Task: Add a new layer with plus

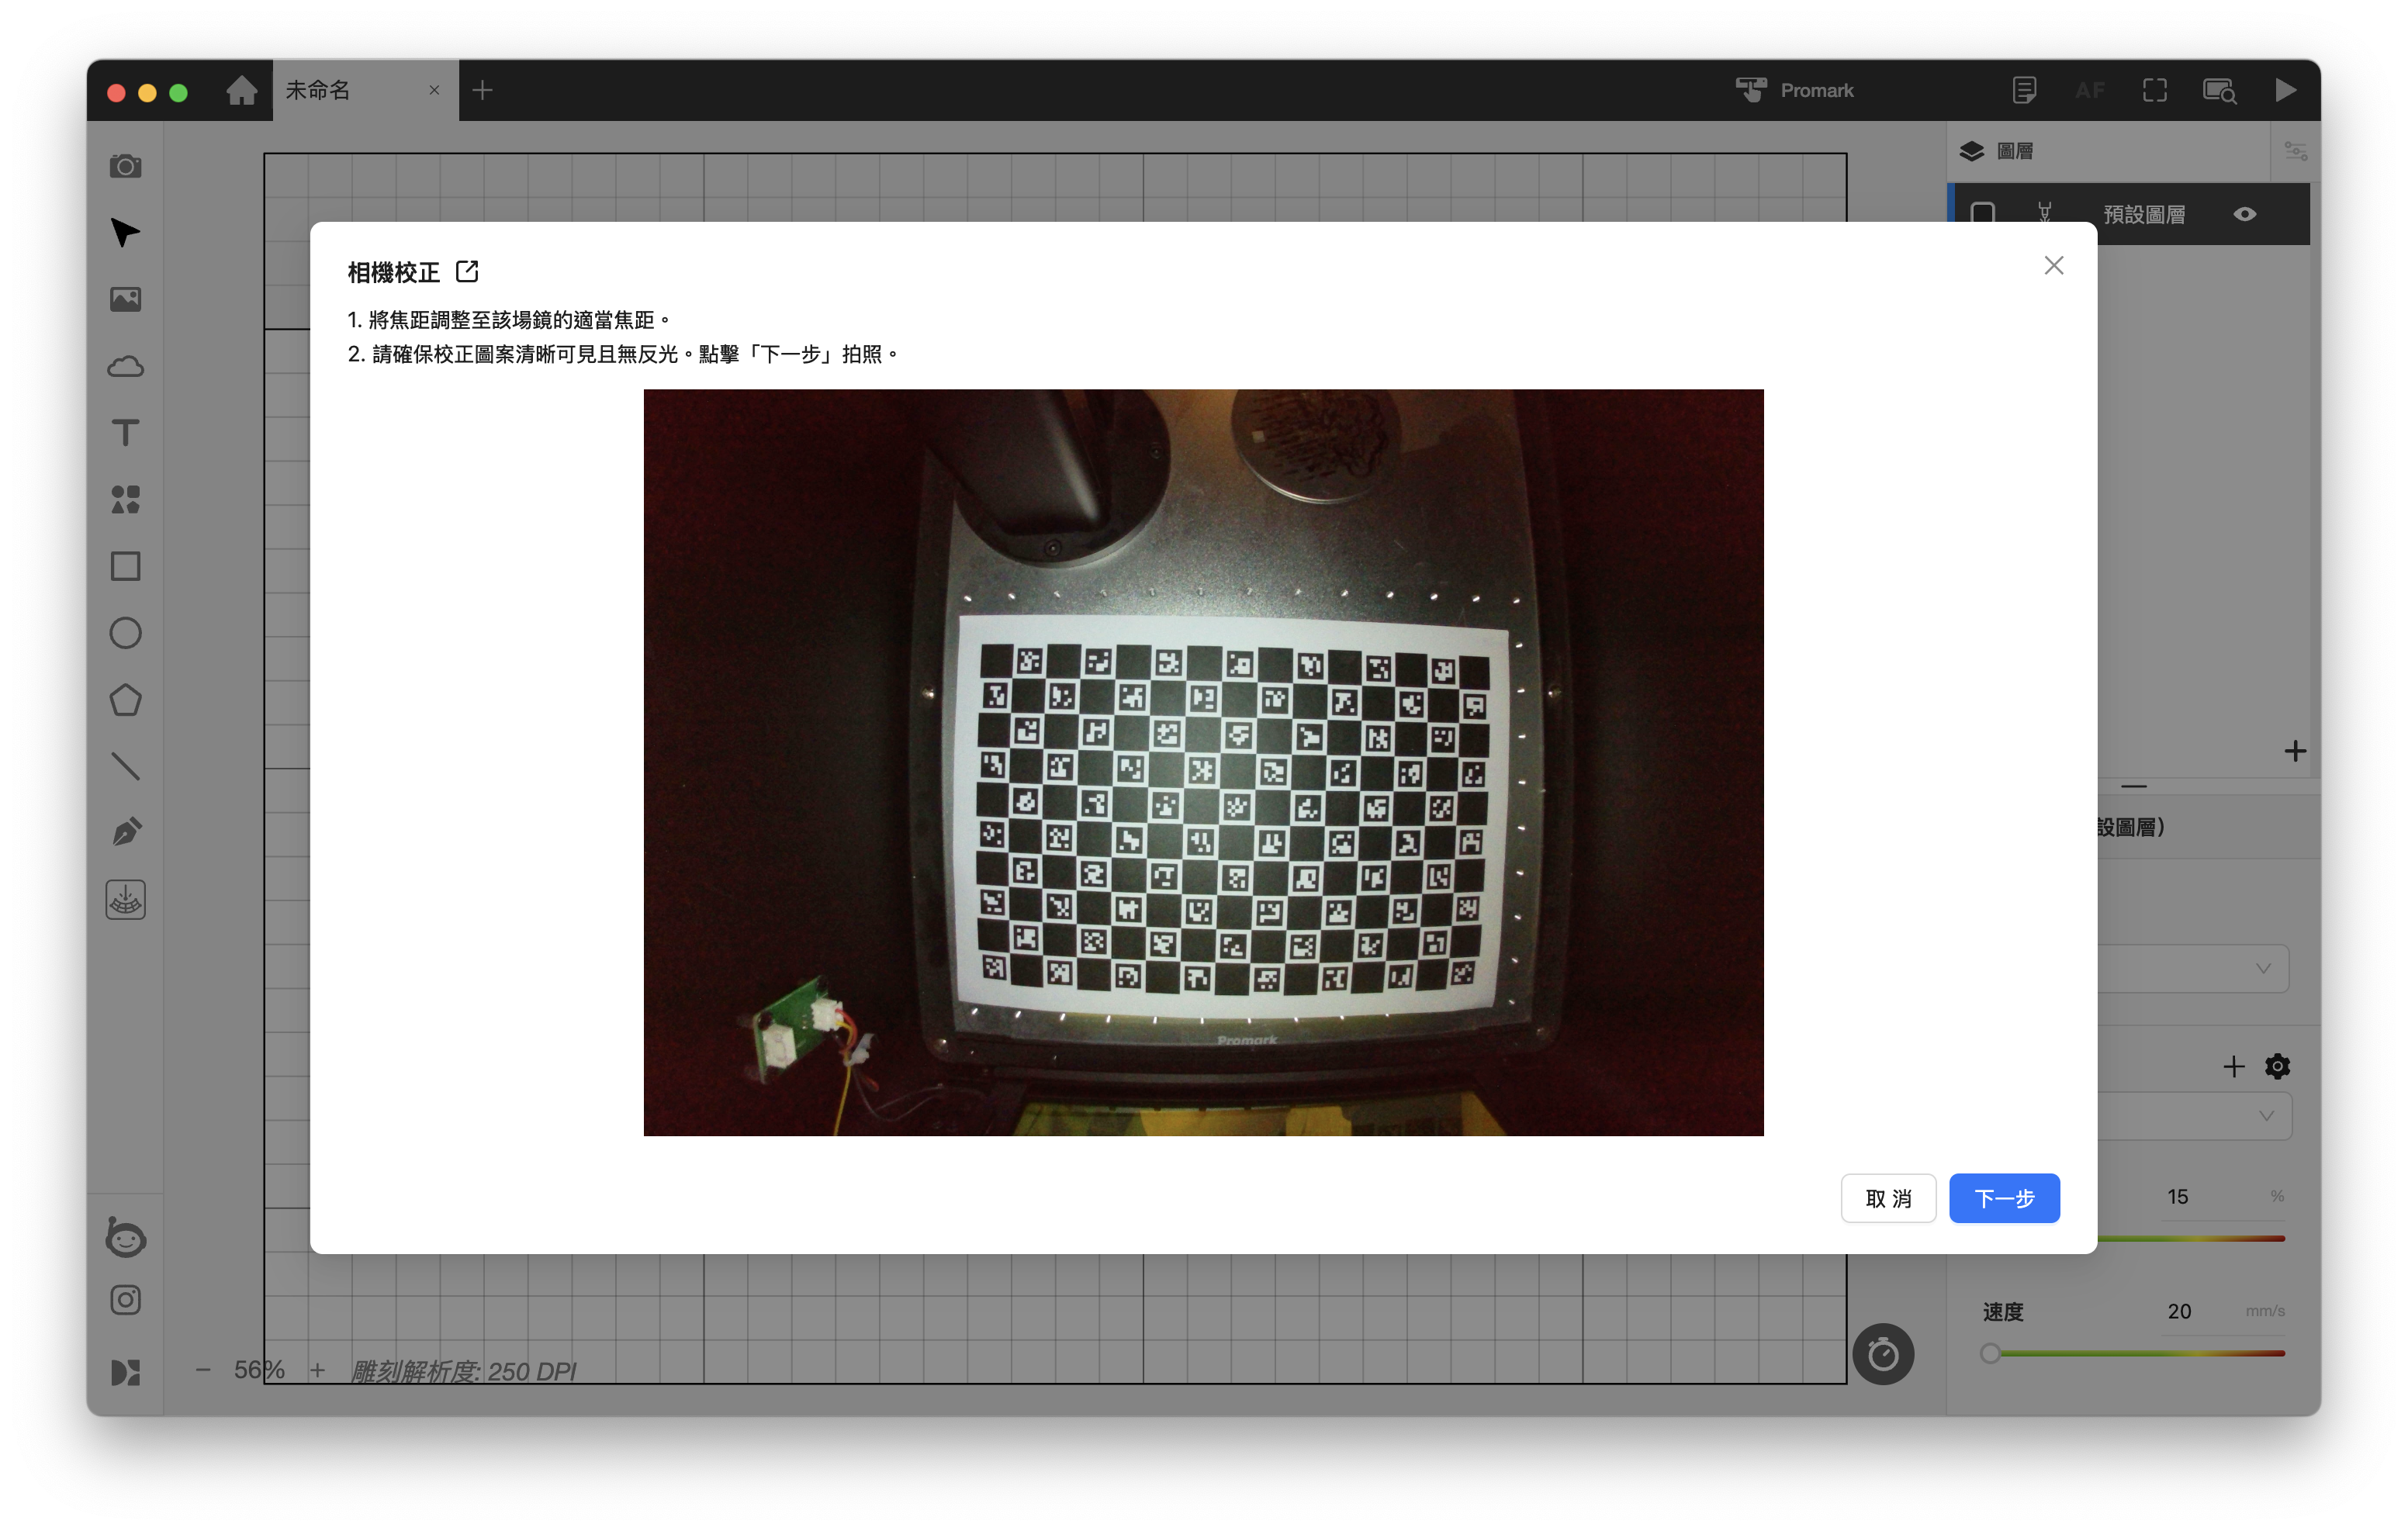Action: tap(2295, 751)
